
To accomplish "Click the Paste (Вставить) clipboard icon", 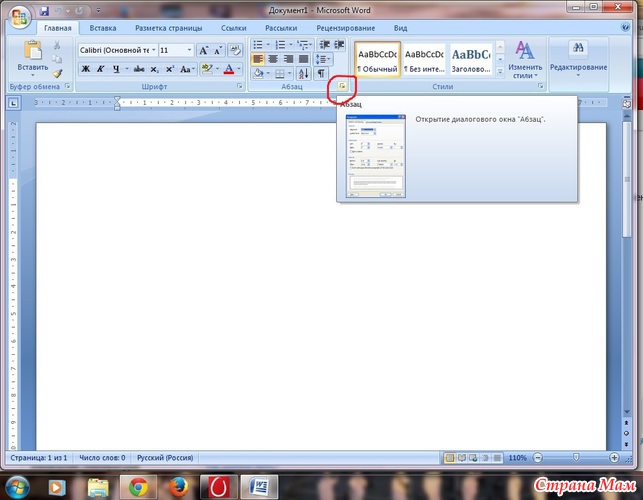I will pos(33,50).
